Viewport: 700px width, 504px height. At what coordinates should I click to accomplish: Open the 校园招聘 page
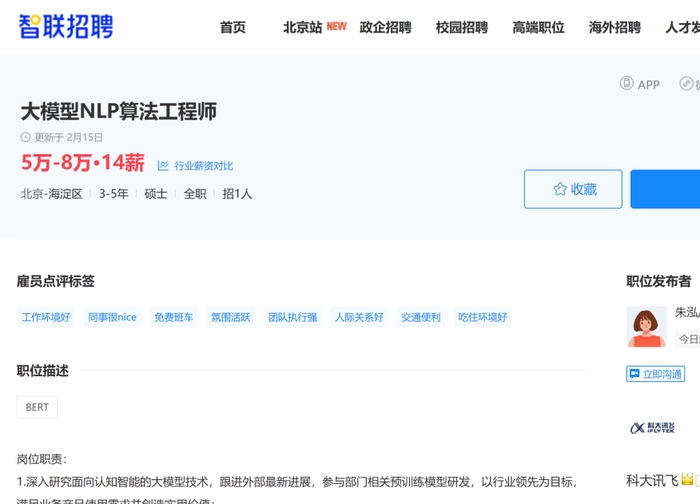pyautogui.click(x=462, y=27)
